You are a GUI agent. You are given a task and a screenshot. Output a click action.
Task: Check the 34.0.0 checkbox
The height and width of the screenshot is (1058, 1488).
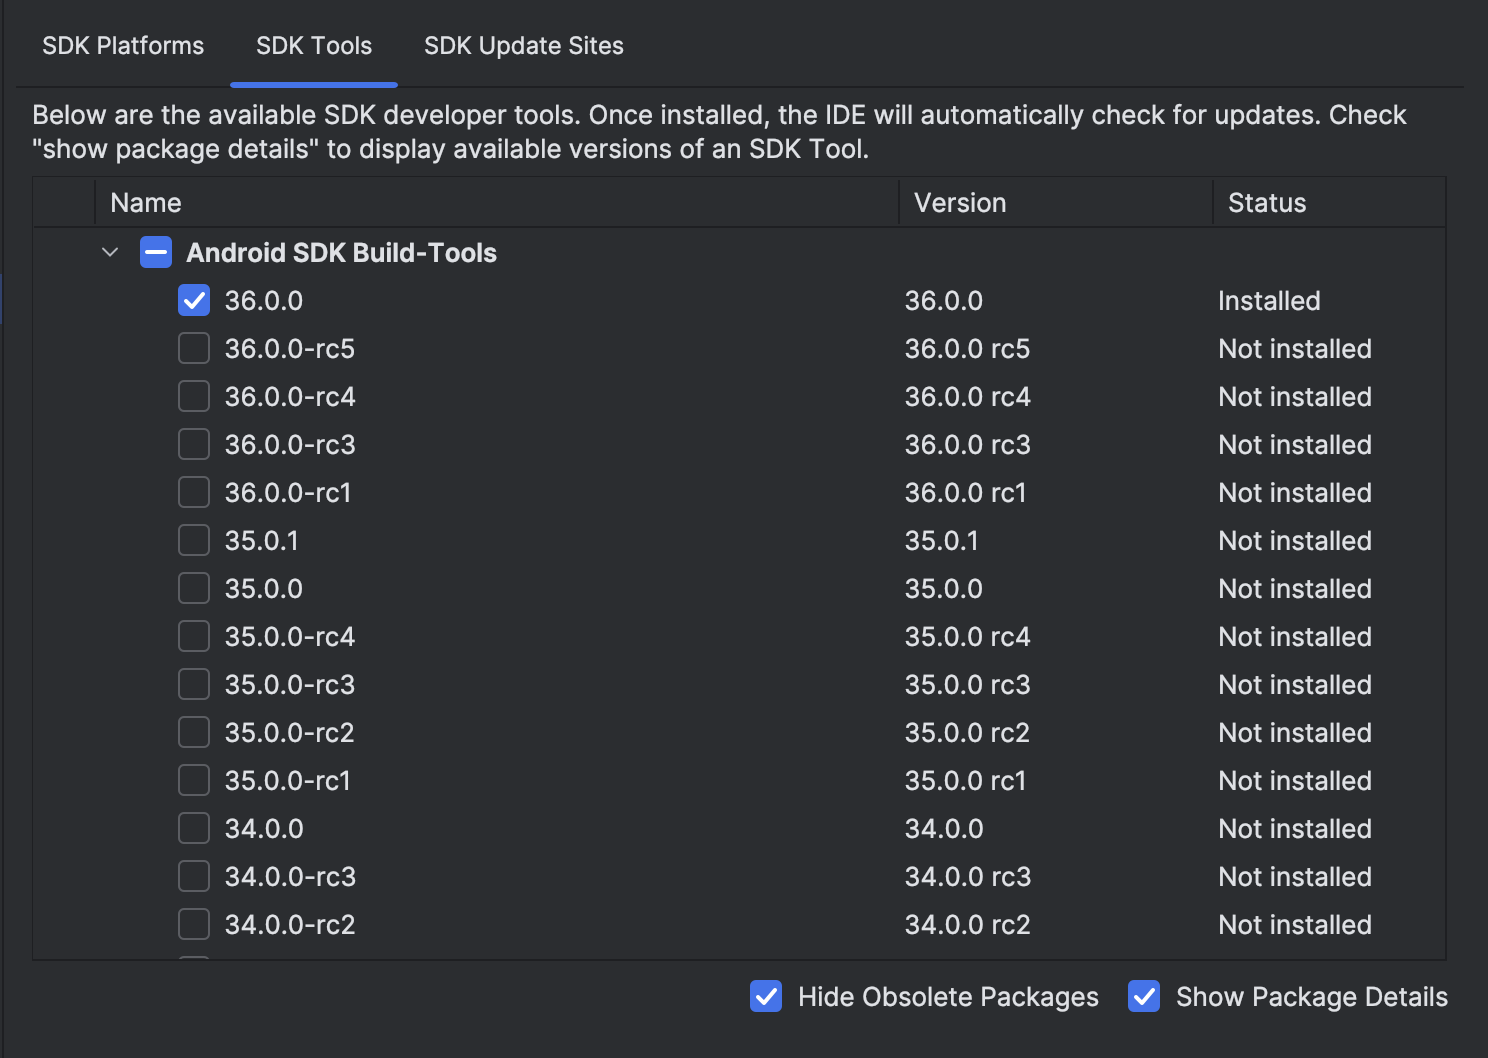(x=194, y=828)
